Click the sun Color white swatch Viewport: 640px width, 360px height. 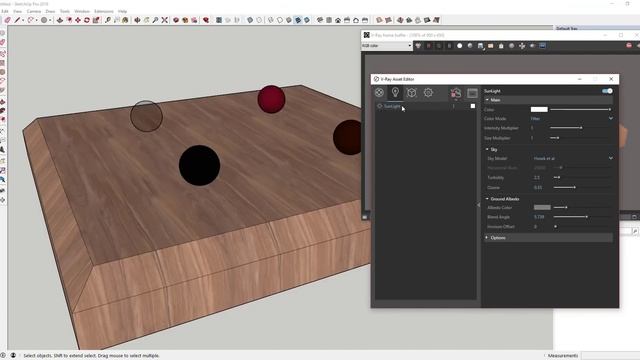pos(539,109)
